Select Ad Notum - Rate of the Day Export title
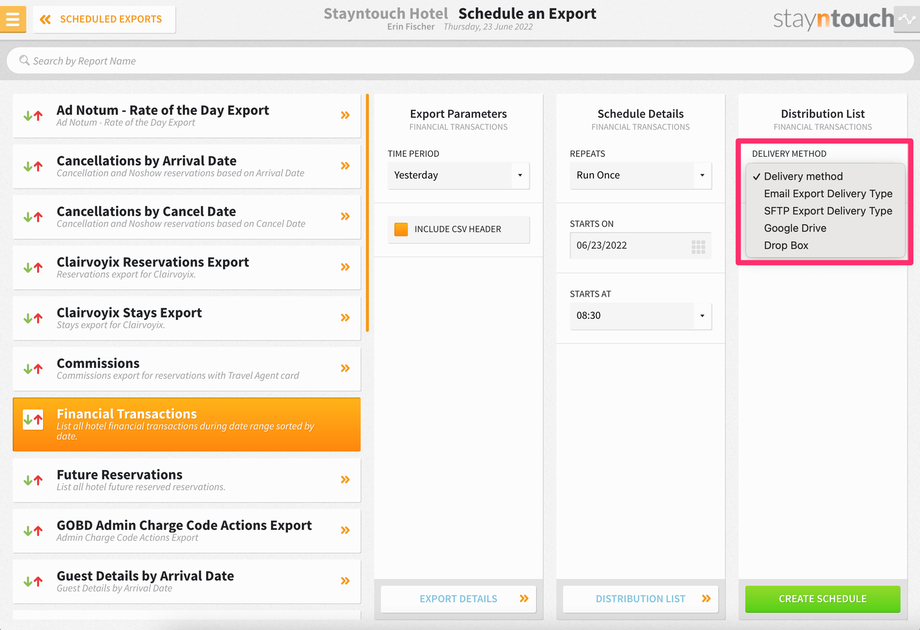Screen dimensions: 920x630 163,110
